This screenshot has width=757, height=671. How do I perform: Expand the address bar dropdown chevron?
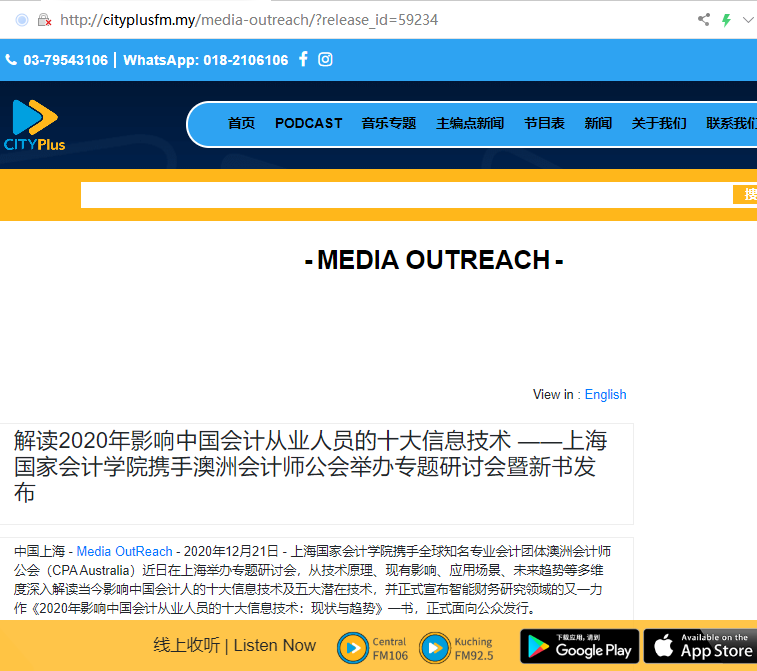(x=747, y=19)
